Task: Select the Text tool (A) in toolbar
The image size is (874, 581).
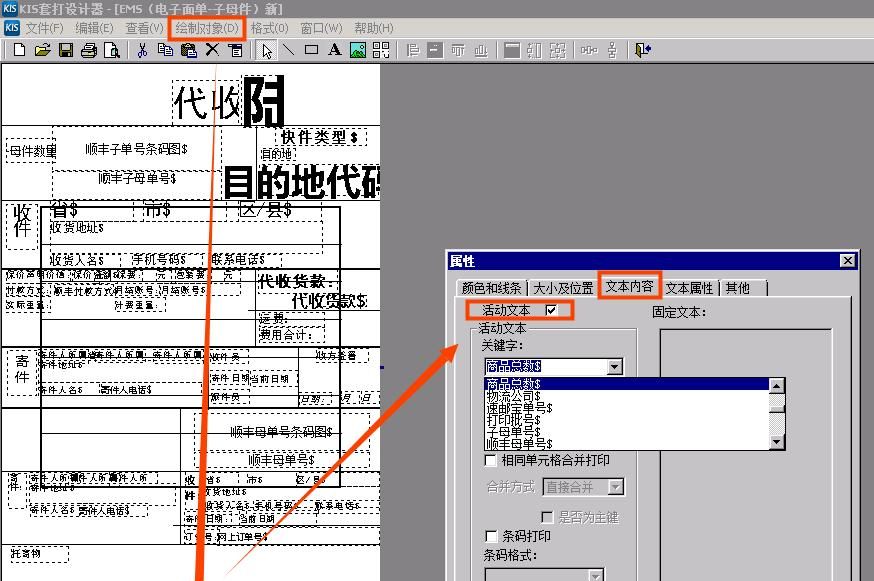Action: (x=334, y=50)
